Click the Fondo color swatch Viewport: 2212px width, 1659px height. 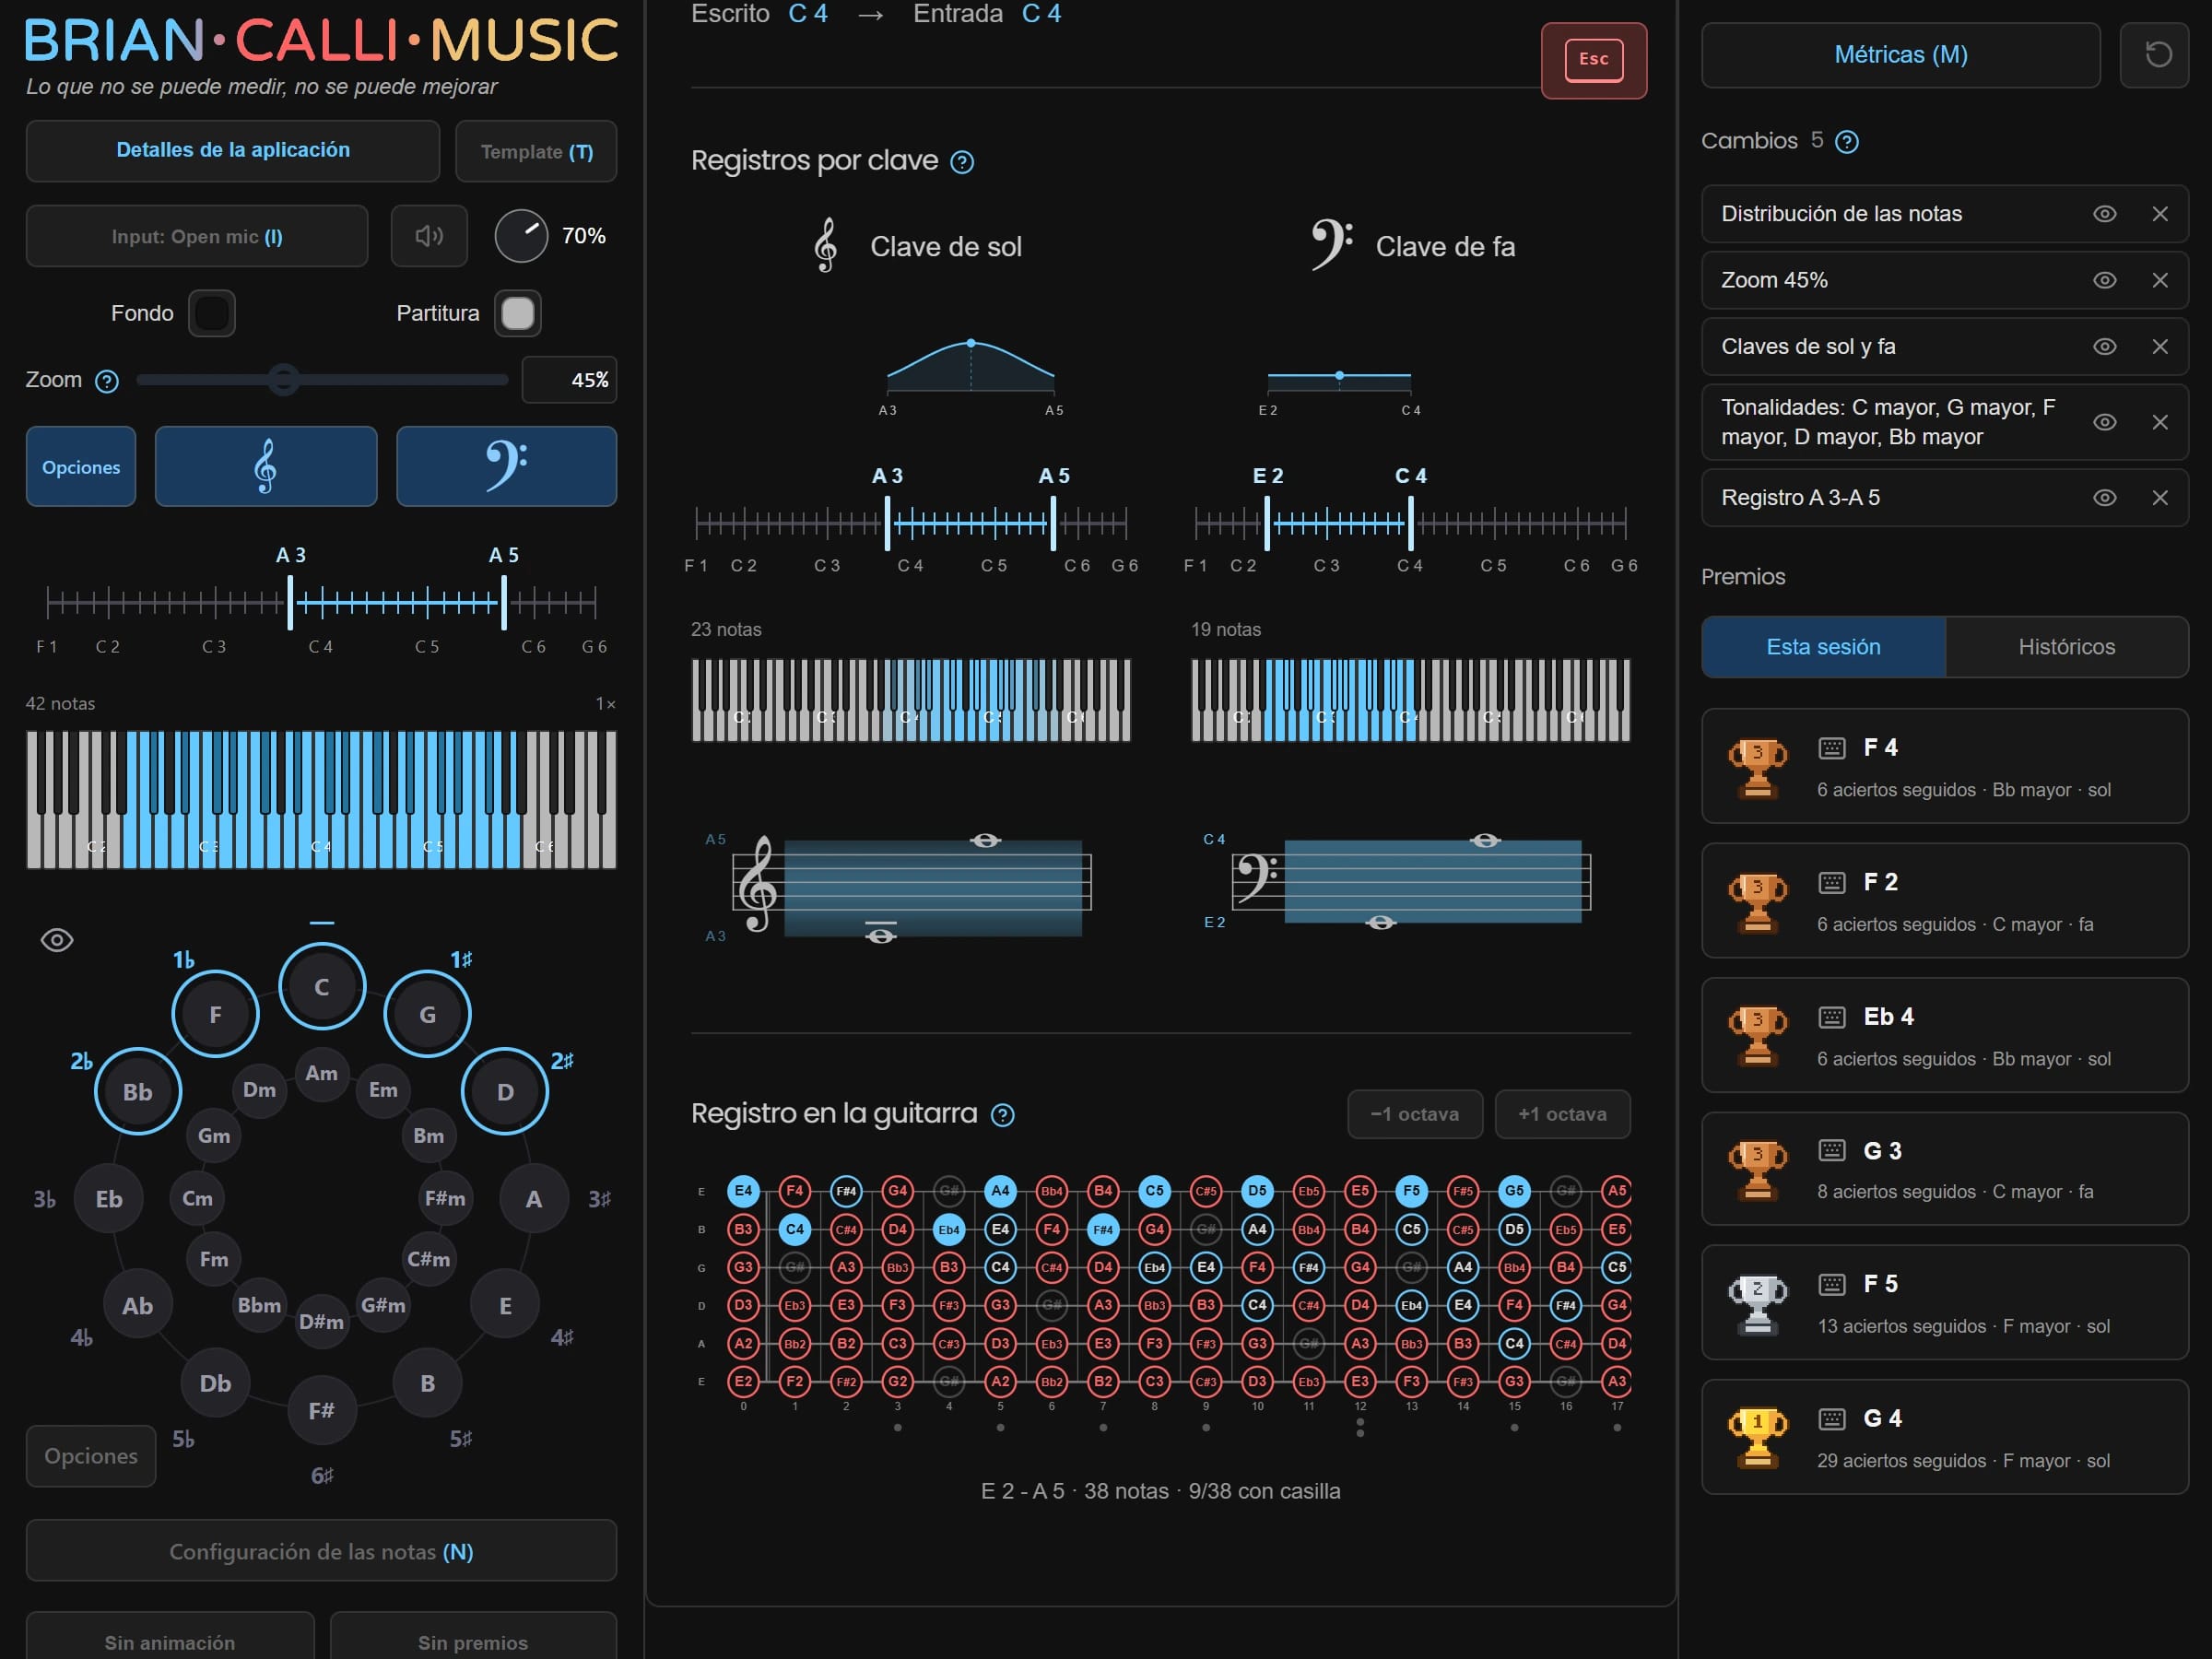tap(212, 313)
